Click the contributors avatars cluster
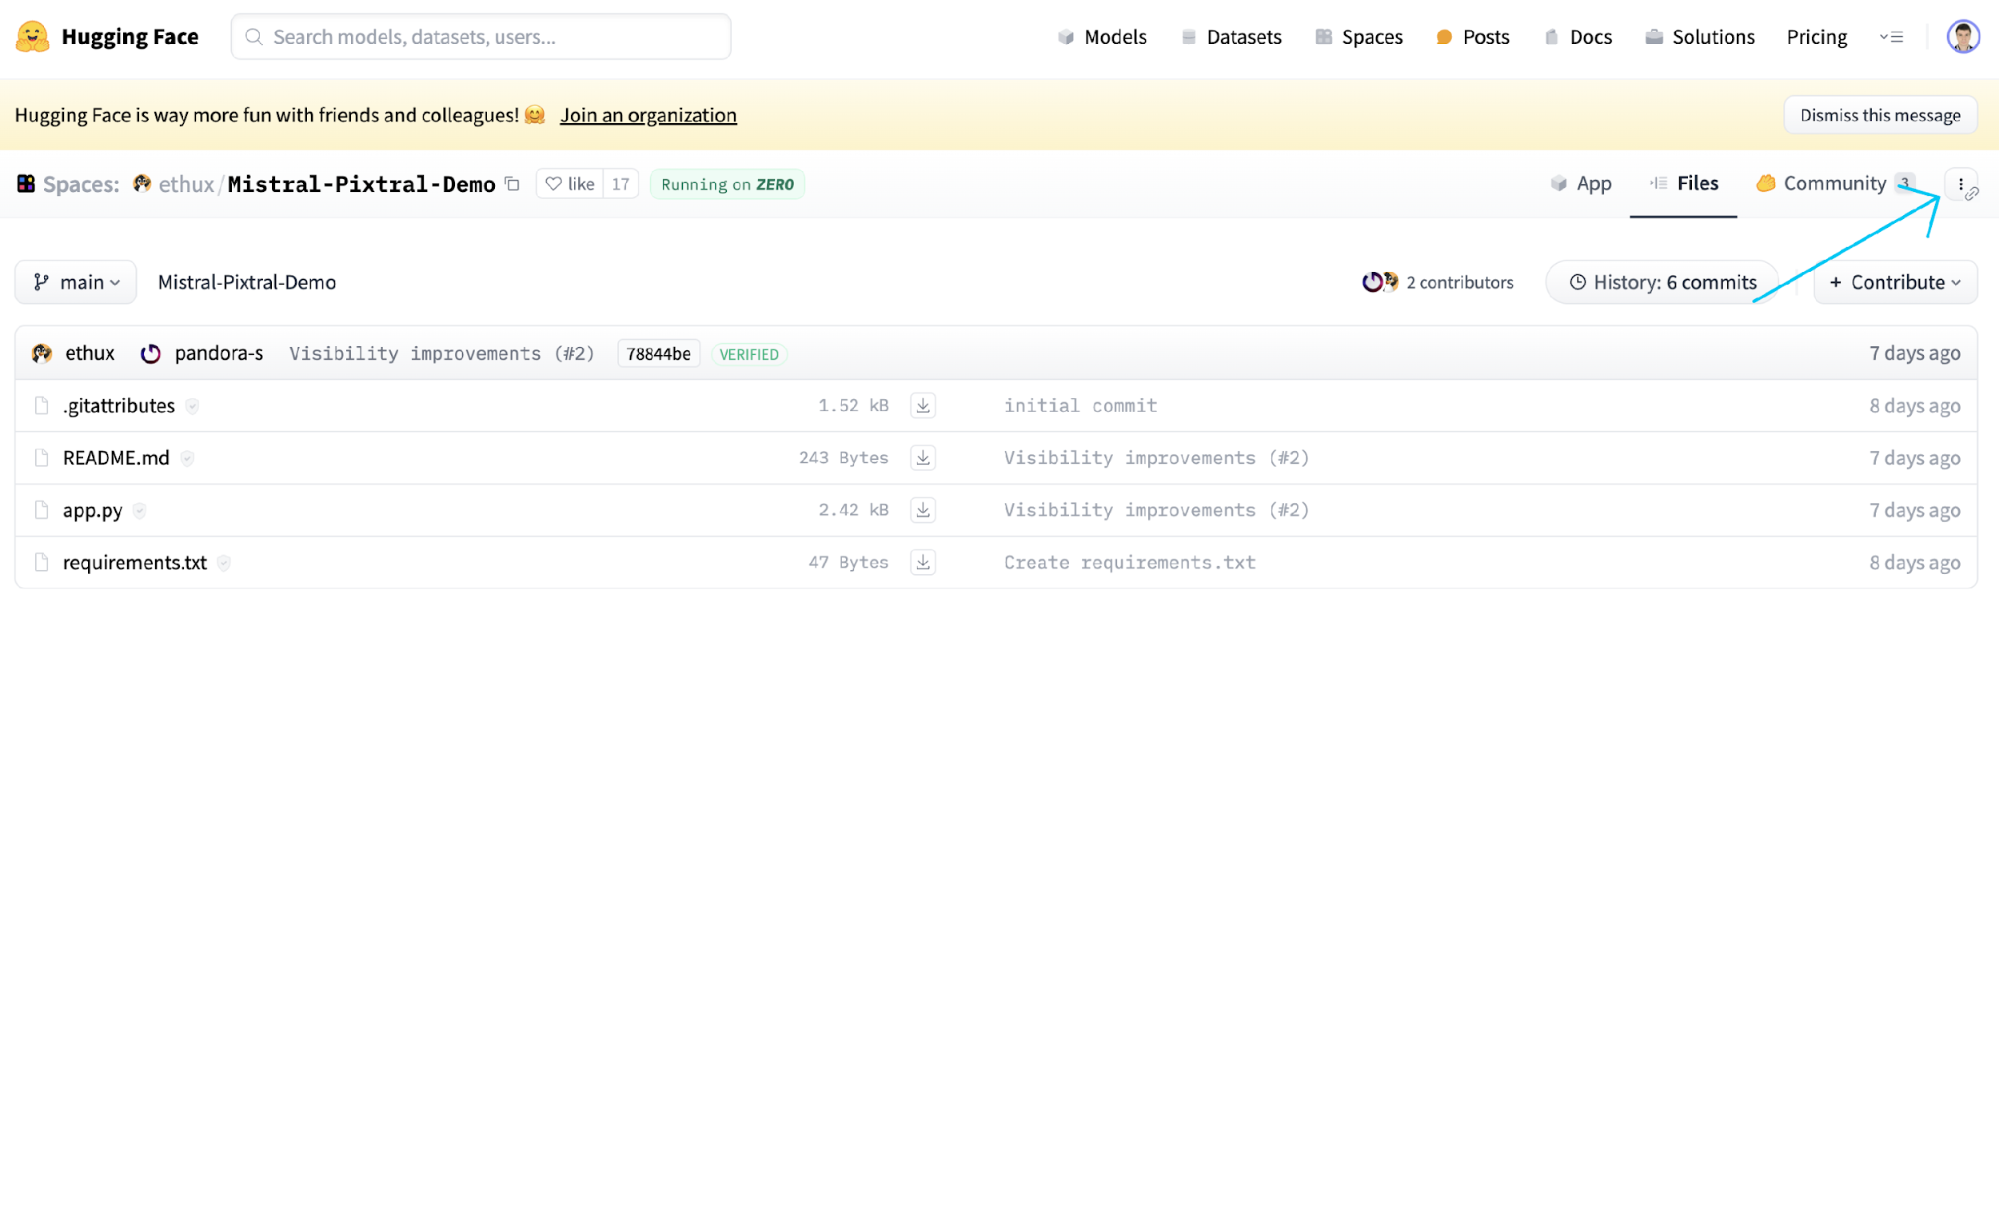 1380,282
